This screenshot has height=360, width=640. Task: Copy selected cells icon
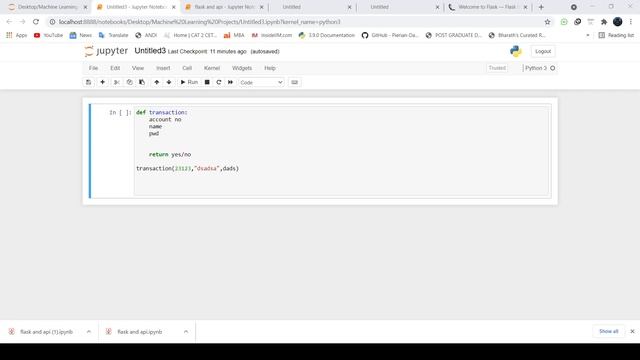click(129, 82)
